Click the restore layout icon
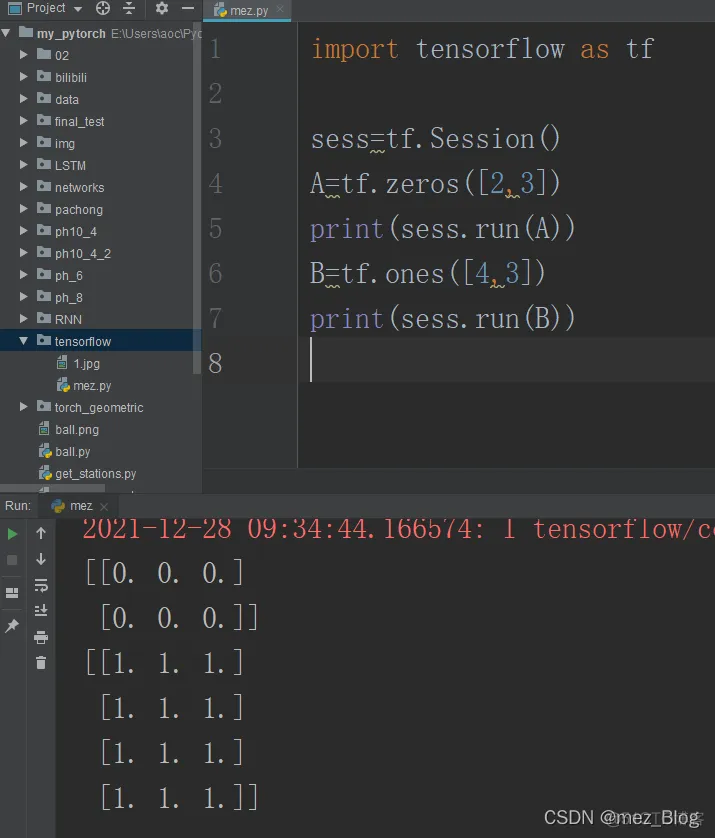Viewport: 715px width, 838px height. point(12,593)
